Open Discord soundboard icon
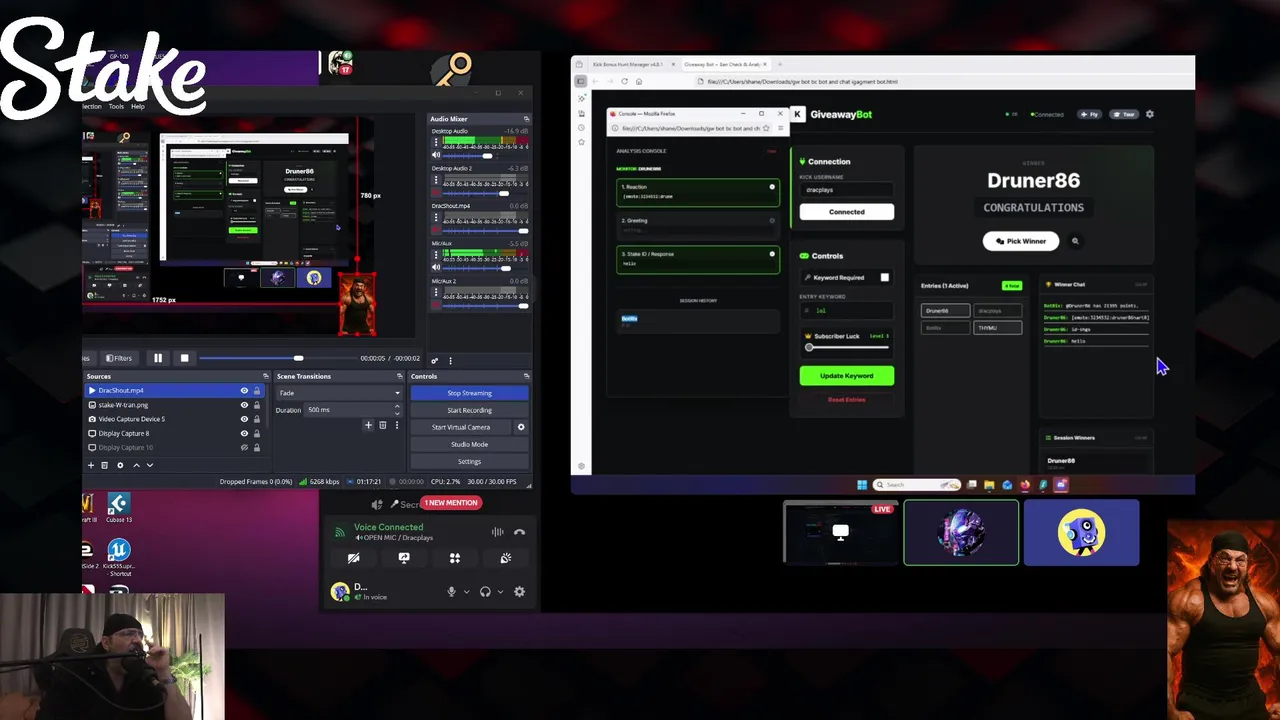 coord(506,558)
